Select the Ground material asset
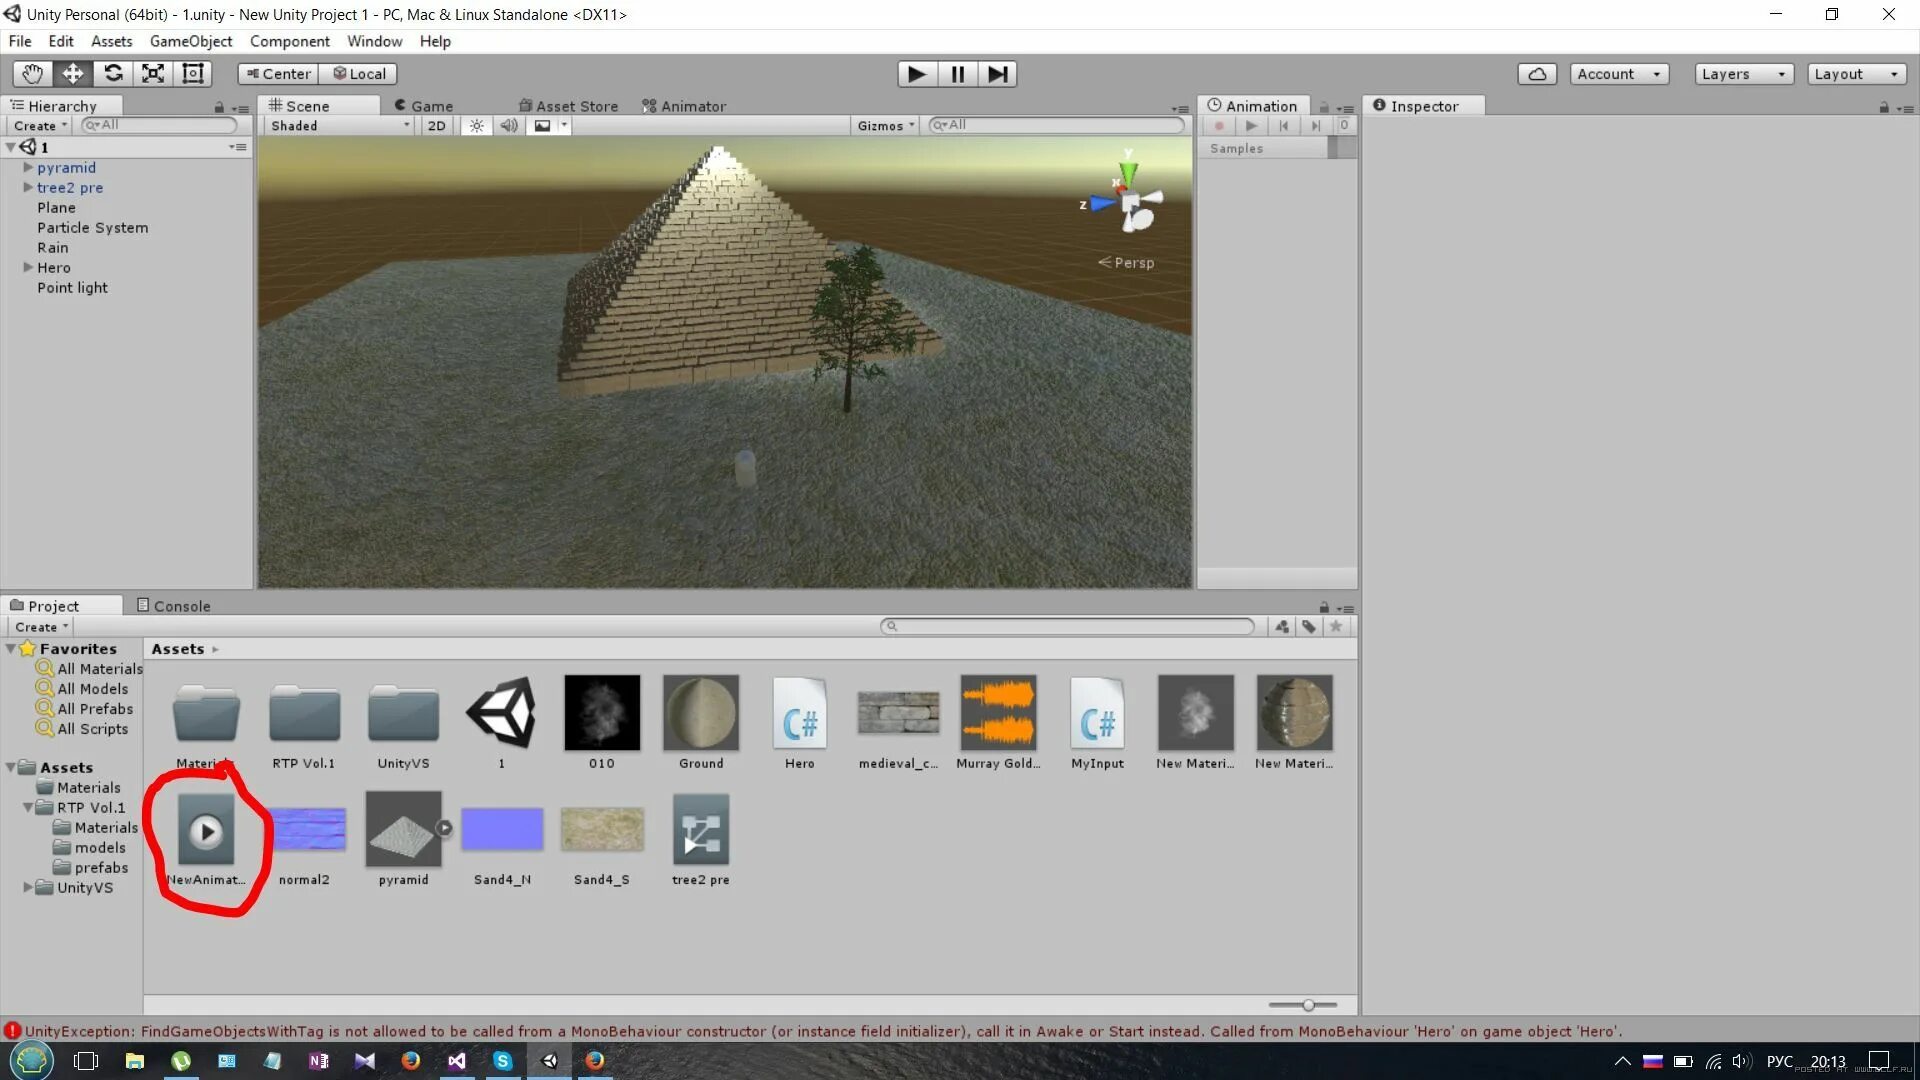The image size is (1920, 1080). pos(701,723)
